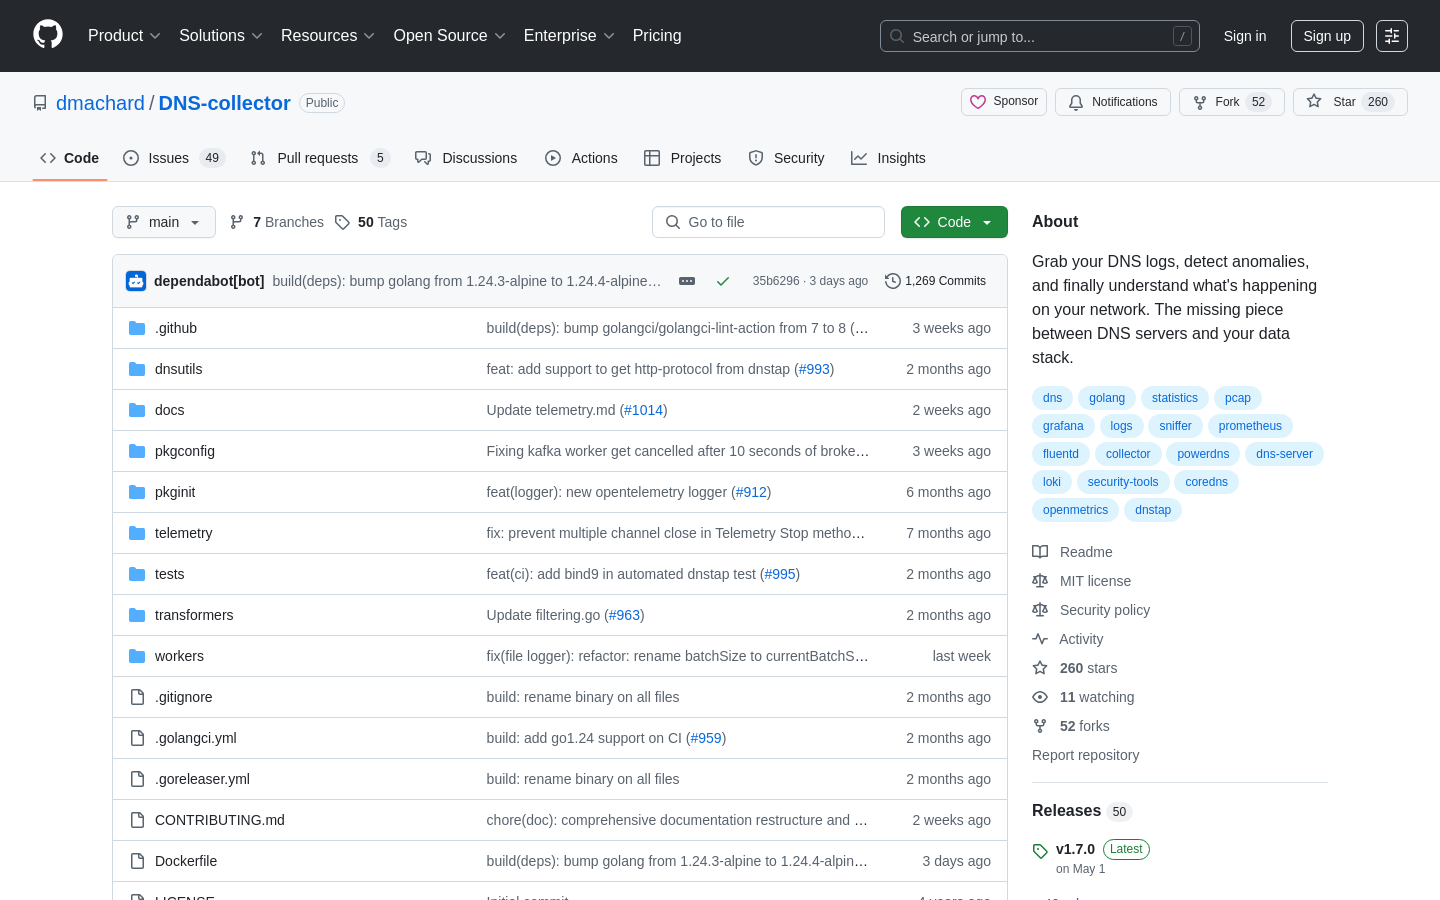Click the prometheus topic tag
The image size is (1440, 900).
(x=1250, y=426)
